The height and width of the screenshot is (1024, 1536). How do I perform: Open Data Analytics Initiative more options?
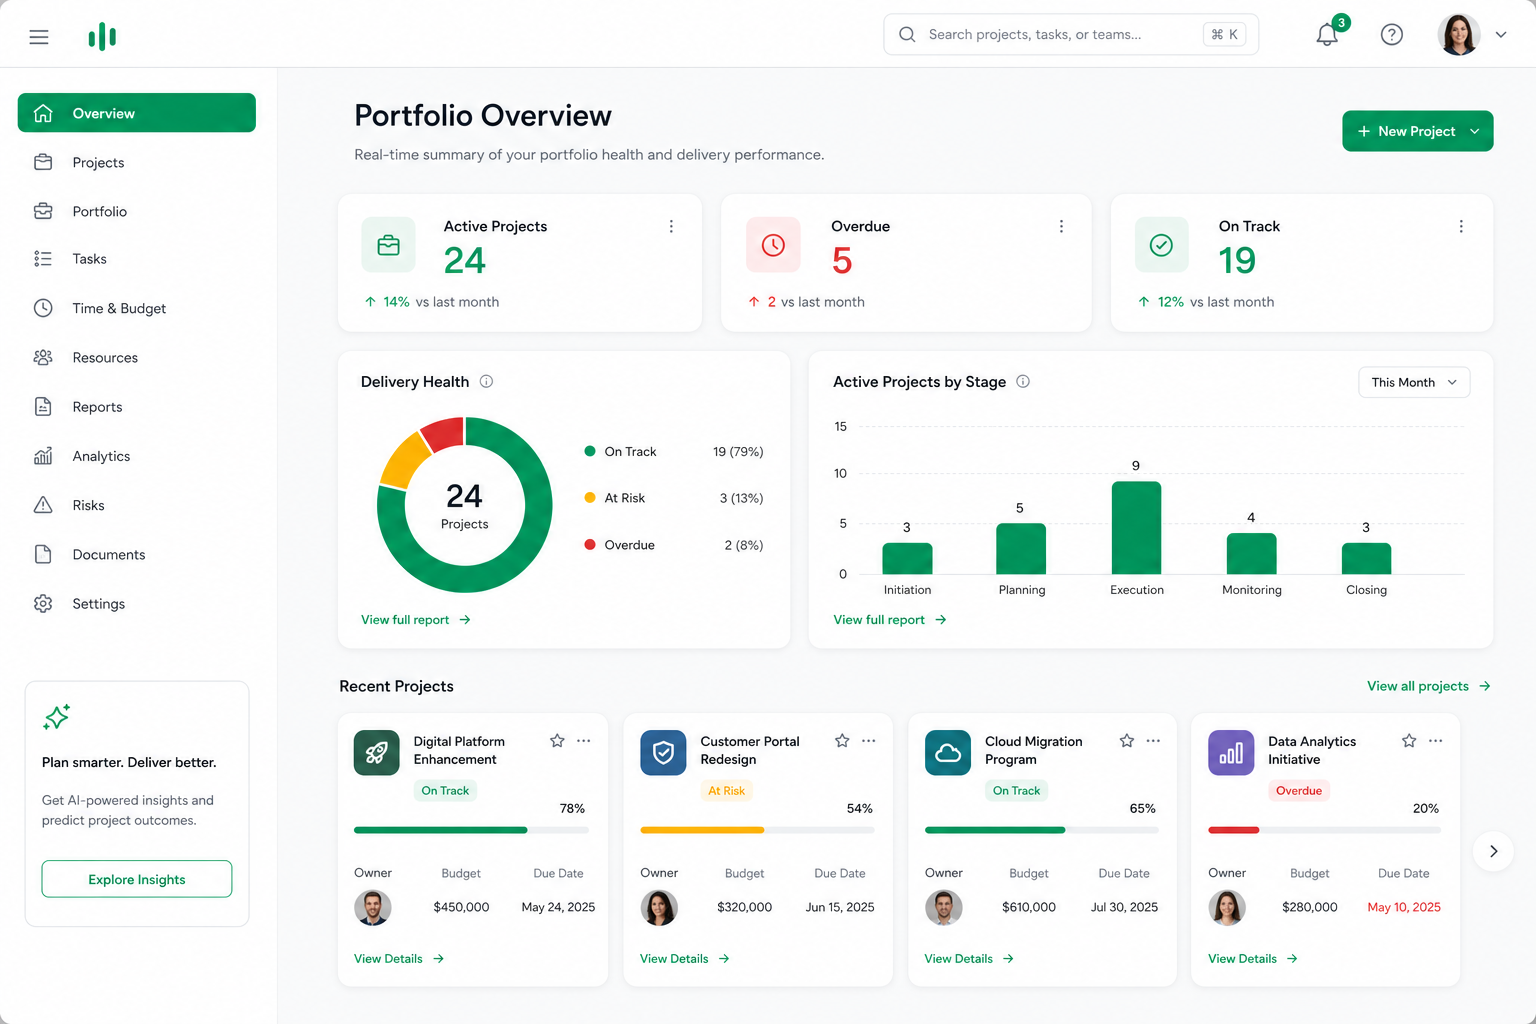tap(1436, 741)
